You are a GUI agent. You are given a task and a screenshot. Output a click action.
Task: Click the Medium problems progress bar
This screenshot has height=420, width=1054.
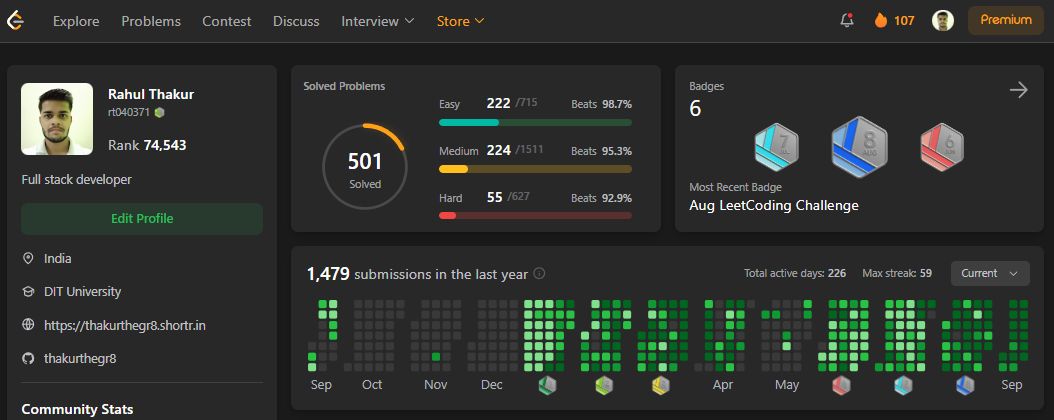(x=535, y=169)
